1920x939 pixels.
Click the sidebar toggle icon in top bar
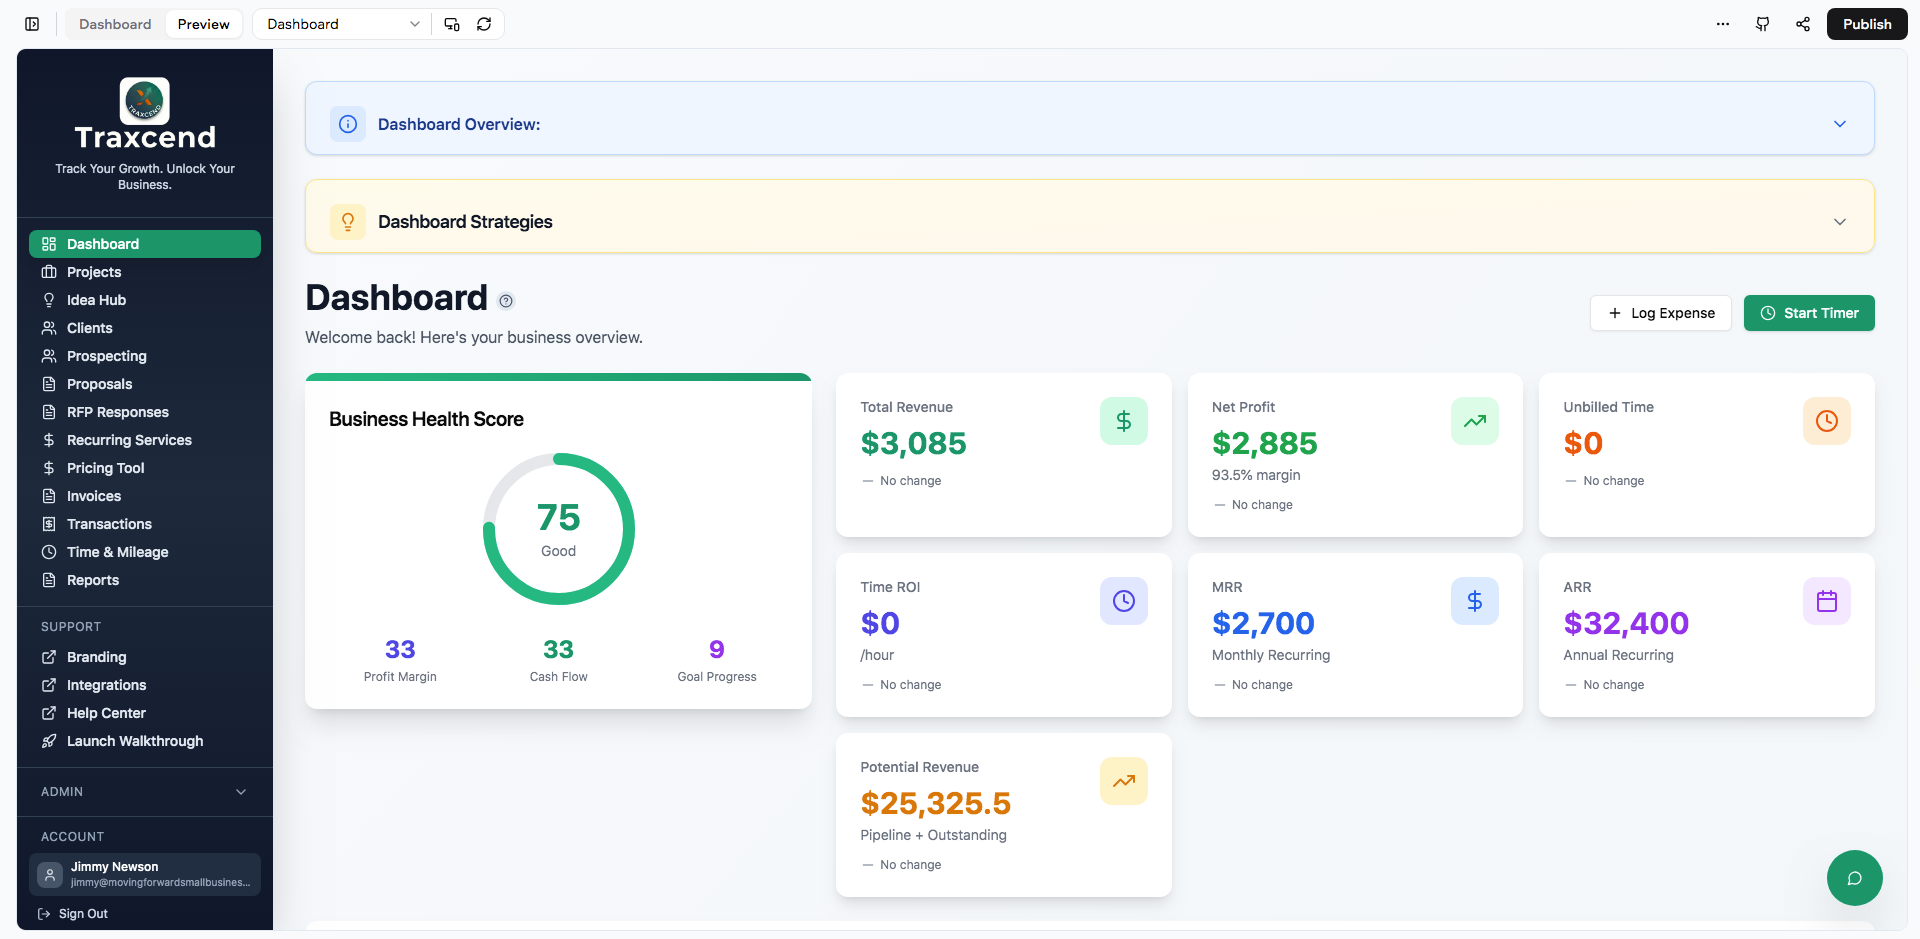(x=32, y=24)
